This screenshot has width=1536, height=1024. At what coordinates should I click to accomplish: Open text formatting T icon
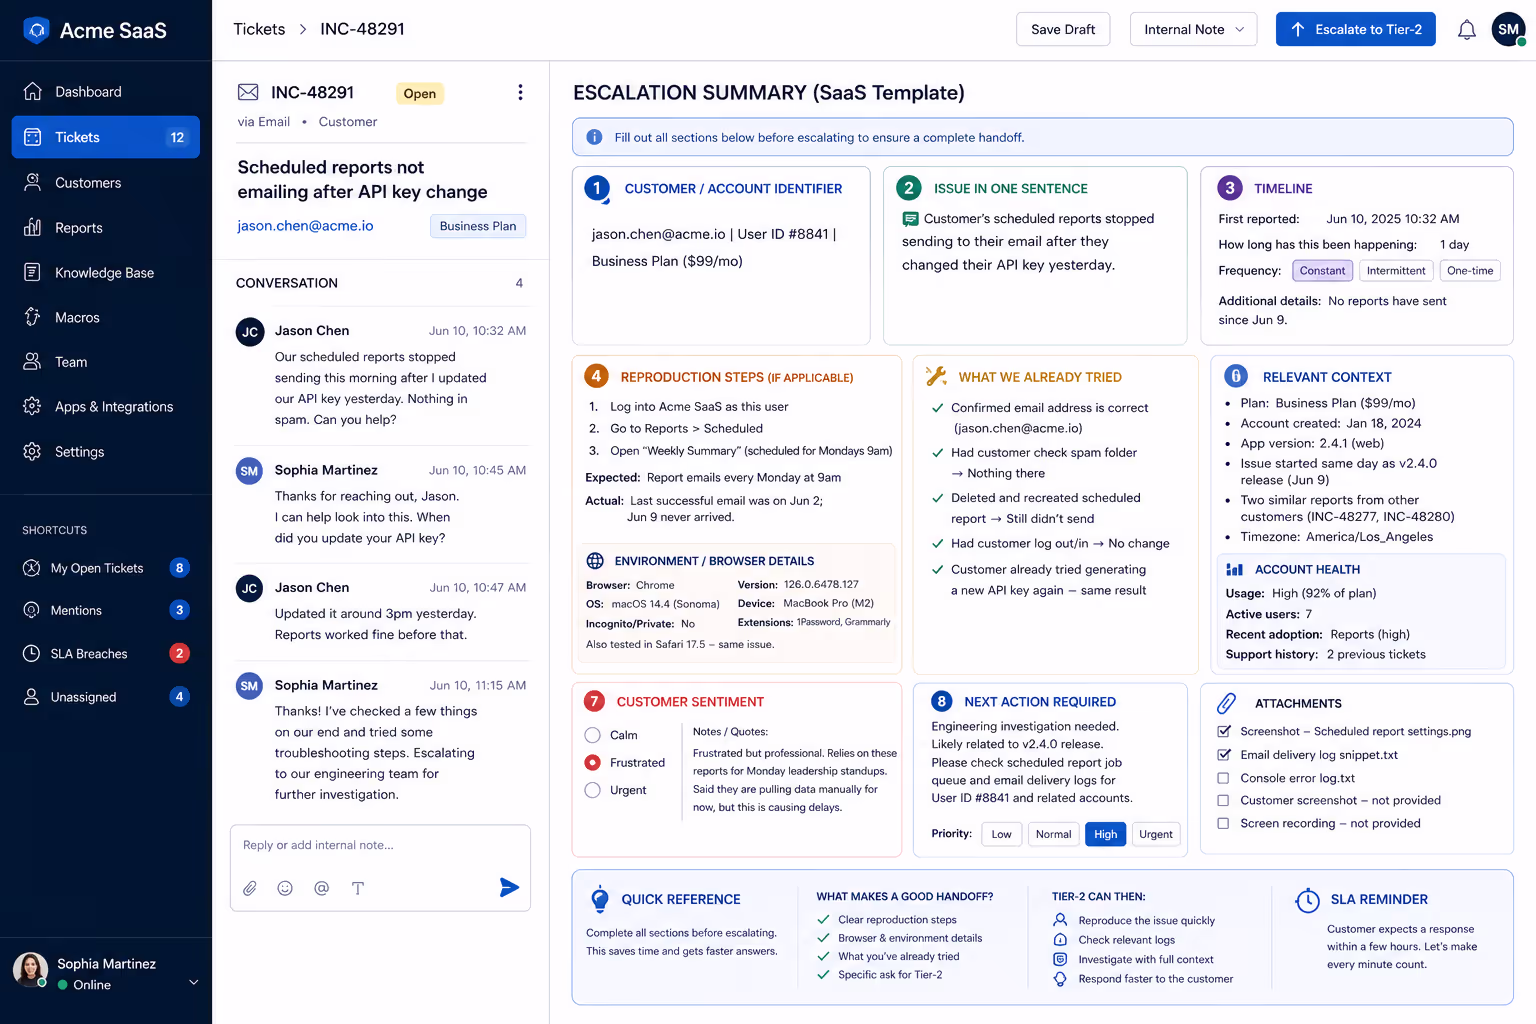coord(357,888)
